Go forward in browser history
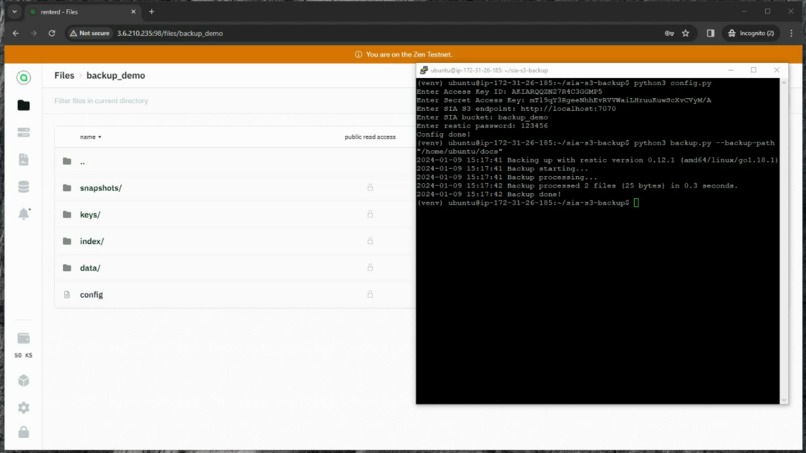The height and width of the screenshot is (453, 806). click(34, 33)
